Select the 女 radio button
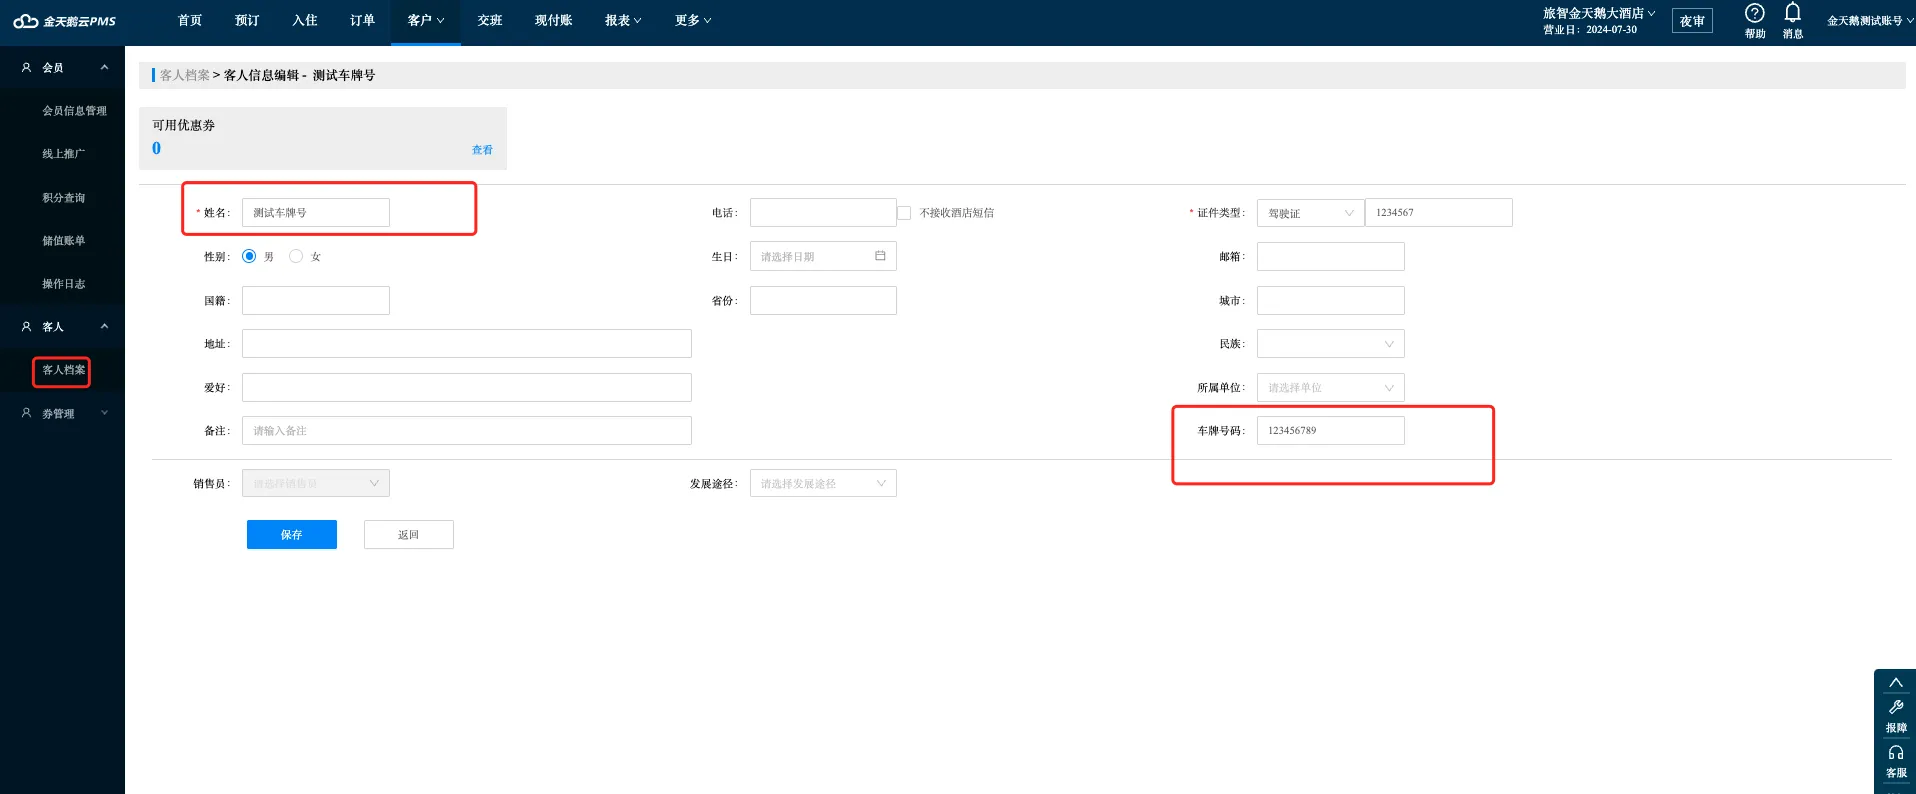Screen dimensions: 1916x794 pos(296,256)
